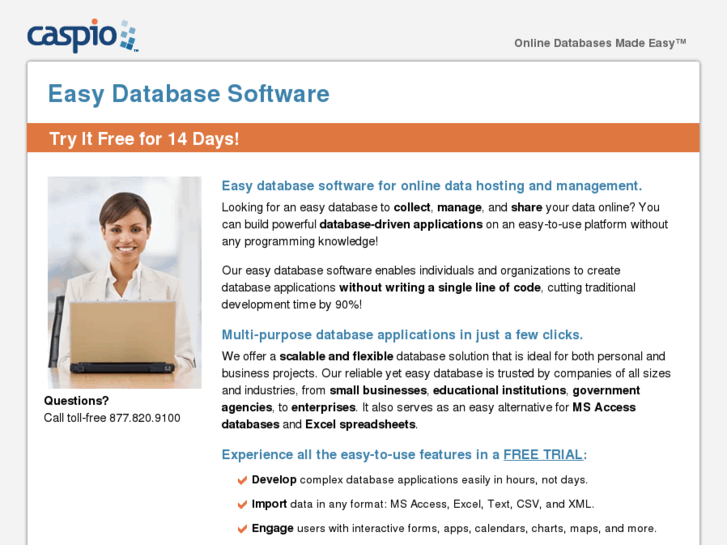Image resolution: width=727 pixels, height=545 pixels.
Task: Click the 'Easy Database Software' heading
Action: pyautogui.click(x=189, y=94)
